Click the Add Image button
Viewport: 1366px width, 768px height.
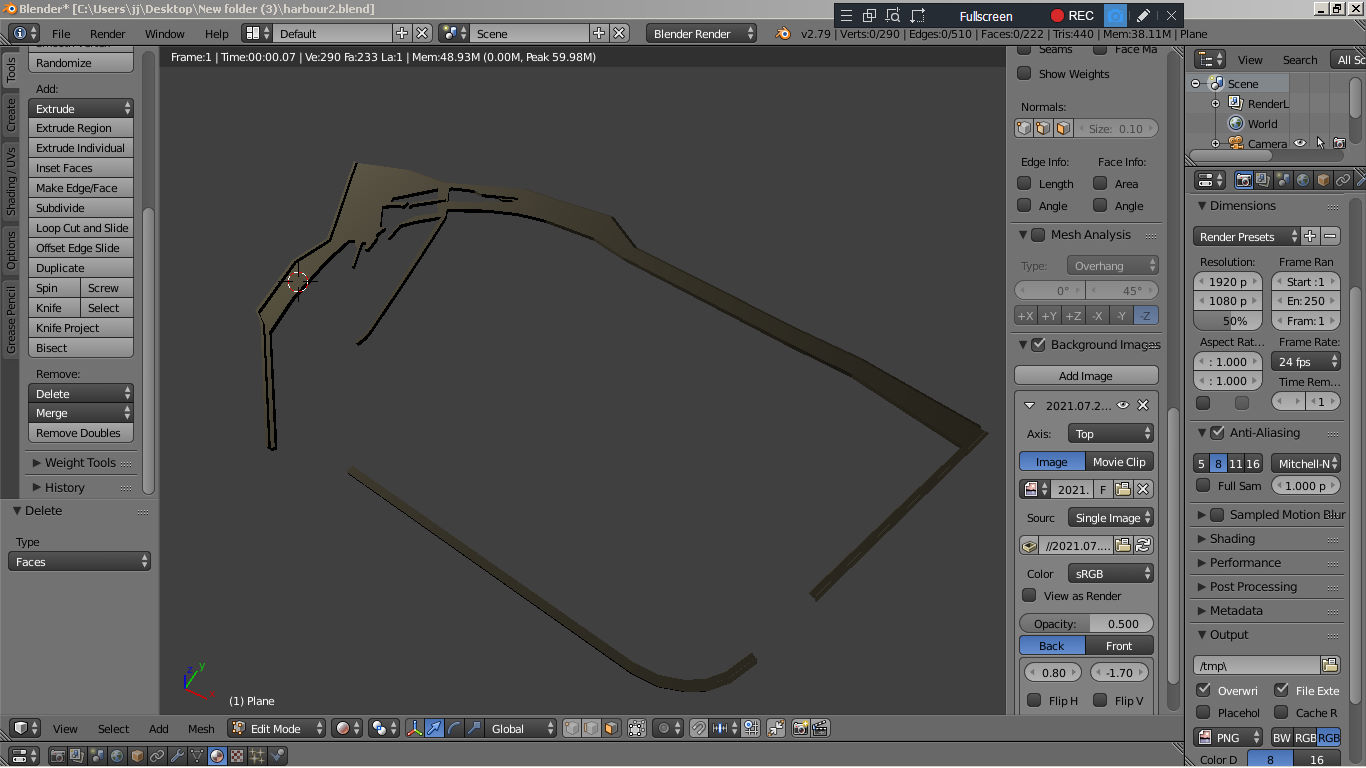point(1085,376)
